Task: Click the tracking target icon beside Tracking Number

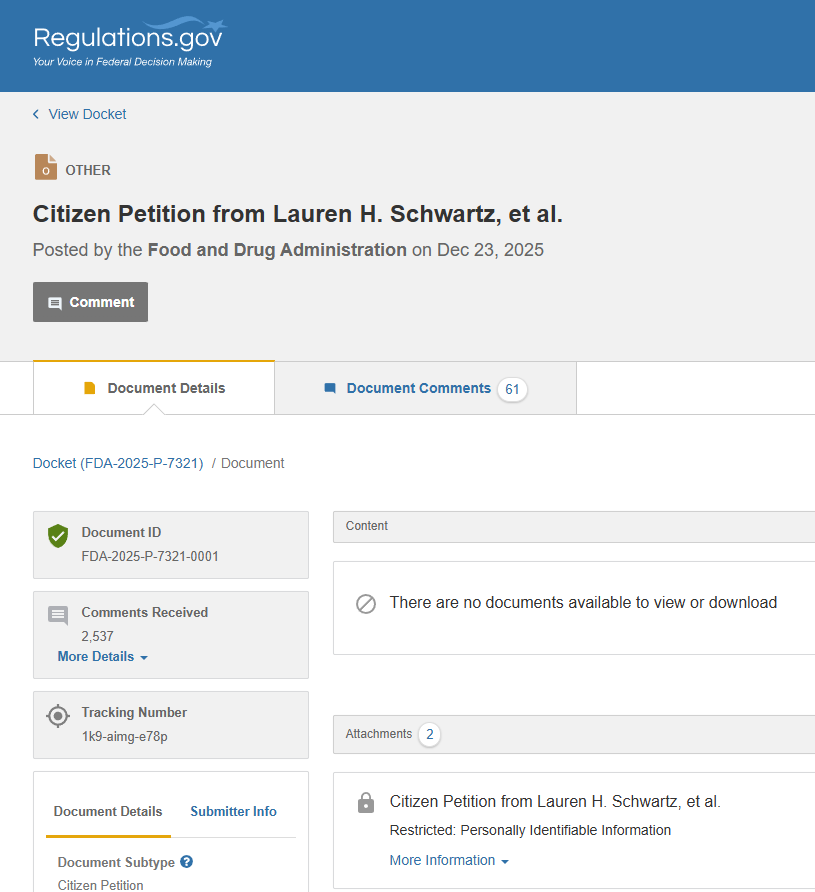Action: (58, 716)
